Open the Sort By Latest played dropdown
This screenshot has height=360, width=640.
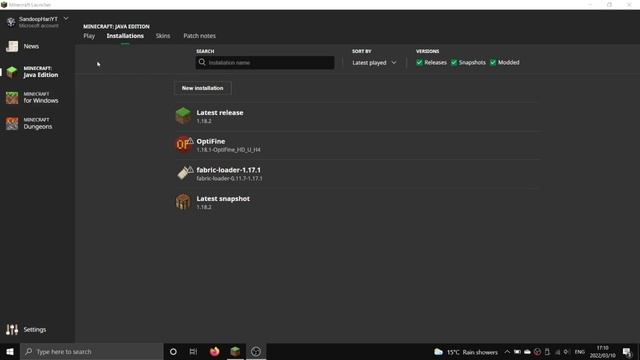[x=374, y=62]
